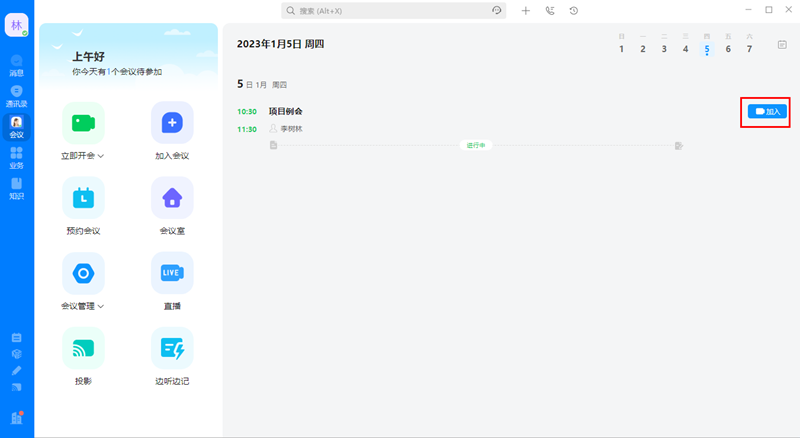Click organizer name 李树林

click(x=291, y=129)
